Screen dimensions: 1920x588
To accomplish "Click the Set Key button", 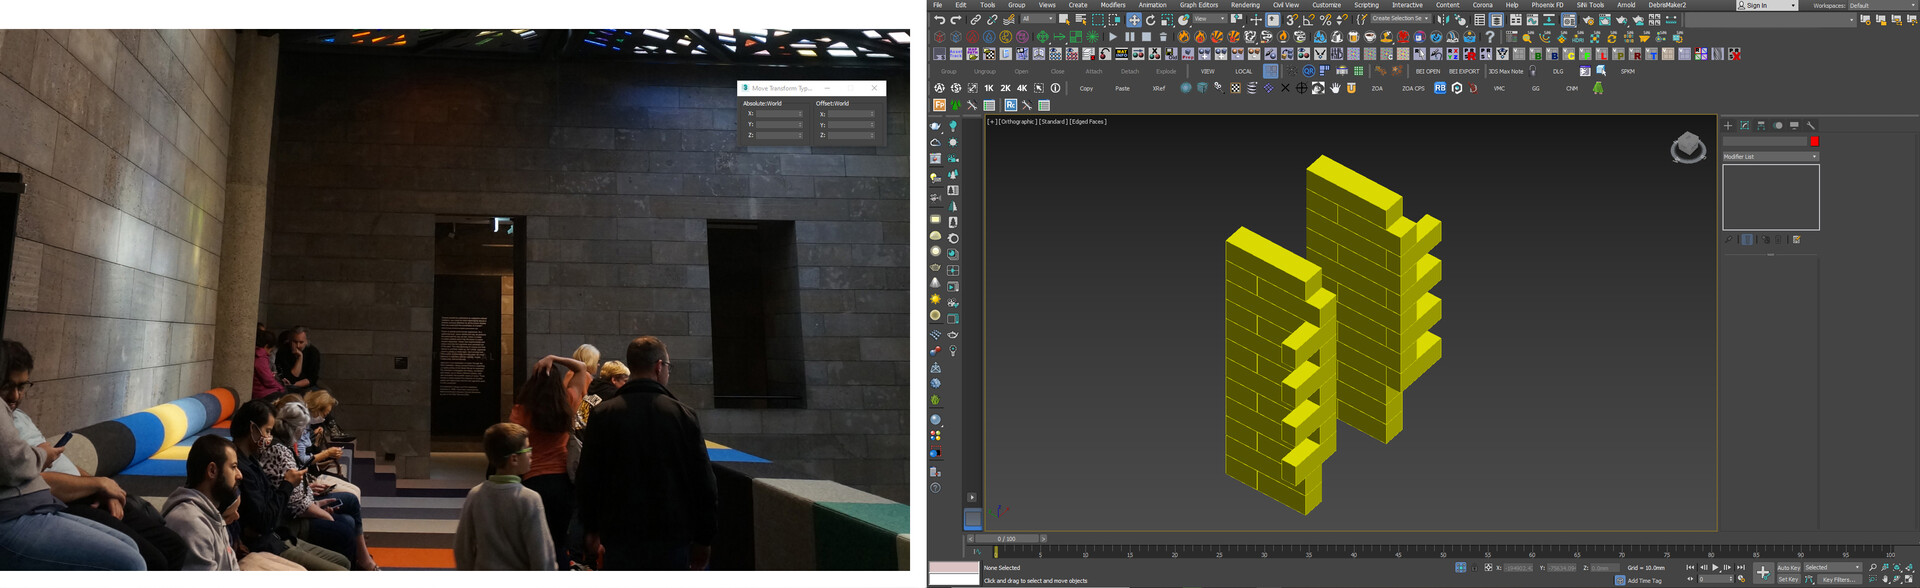I will pyautogui.click(x=1788, y=580).
